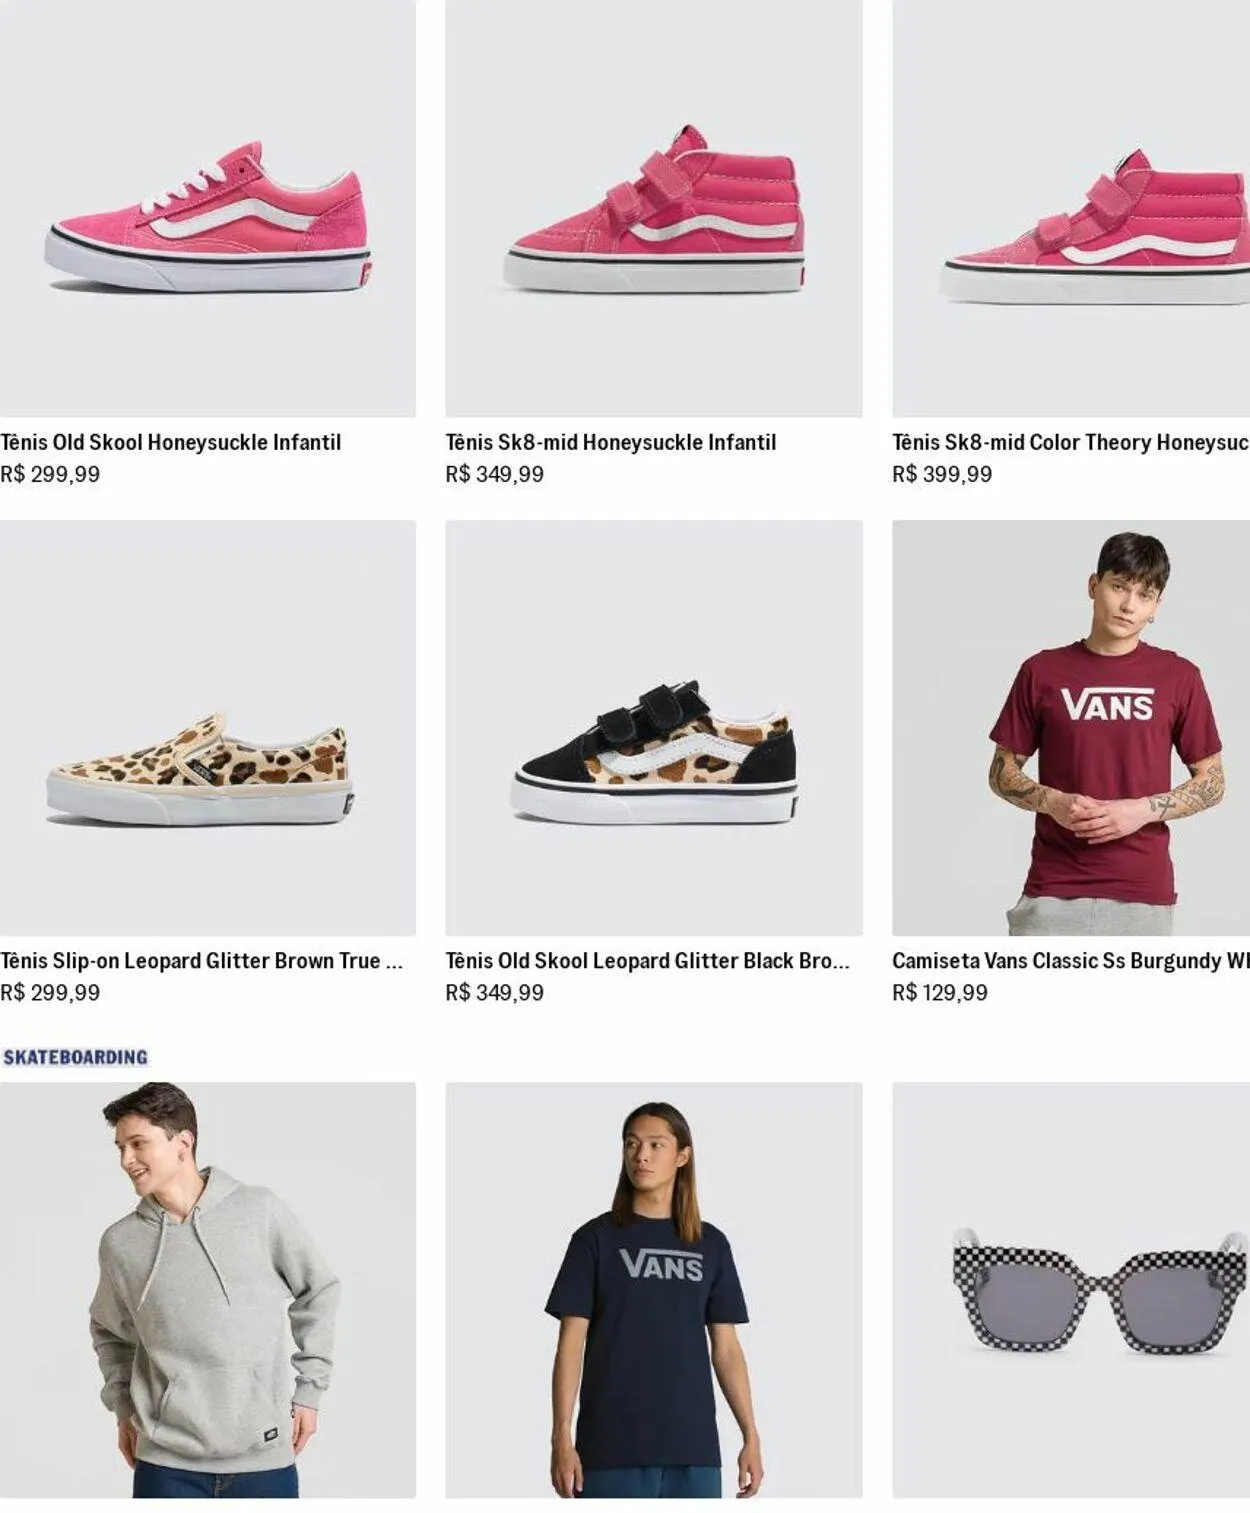Open the gray hoodie product image

coord(208,1290)
